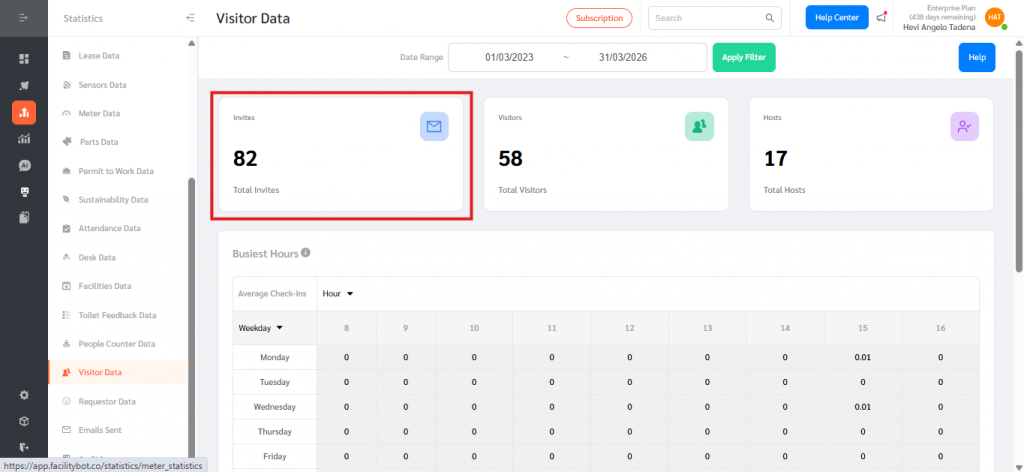Open the HAT user avatar menu

click(x=994, y=17)
